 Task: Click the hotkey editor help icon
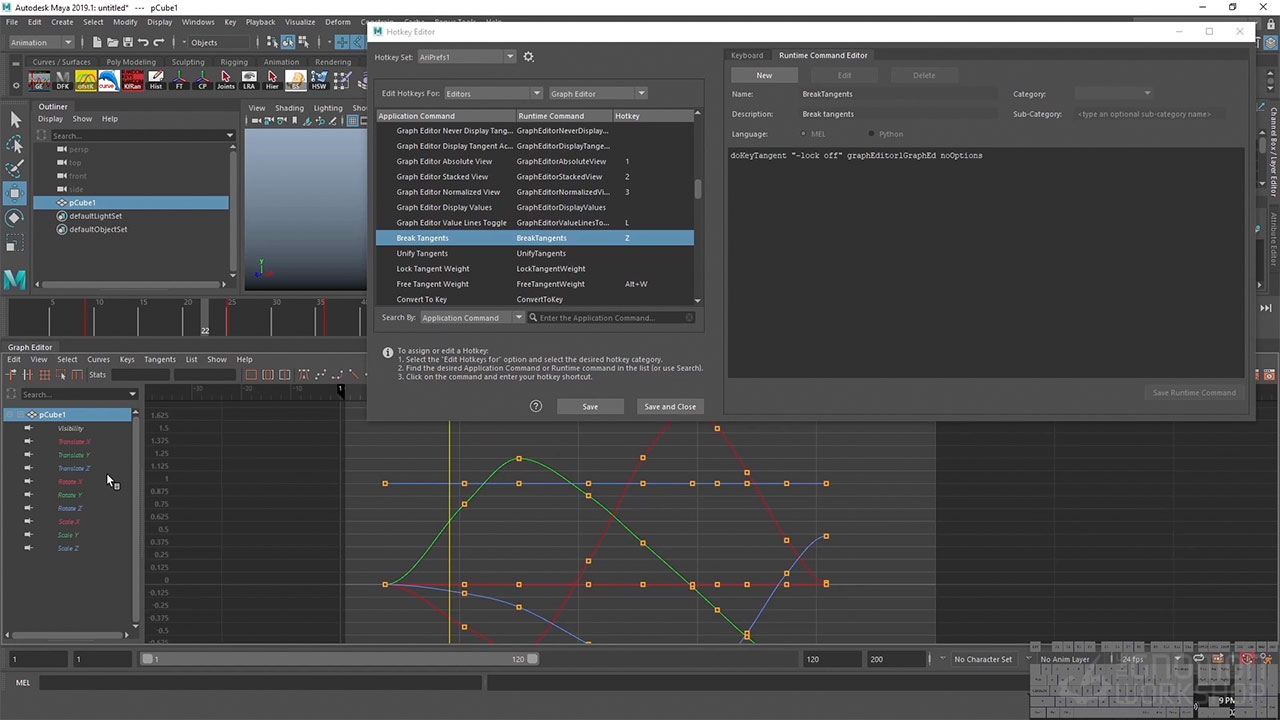pos(536,406)
